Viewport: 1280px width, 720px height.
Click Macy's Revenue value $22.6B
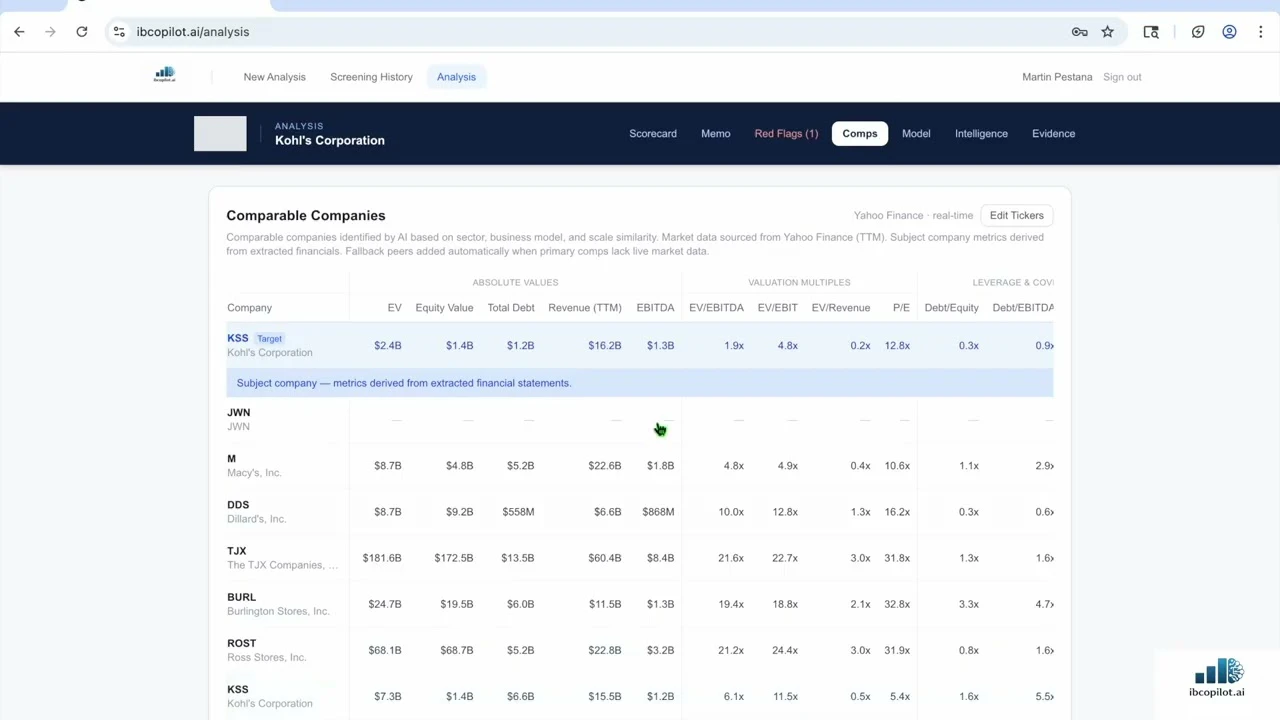(x=605, y=466)
